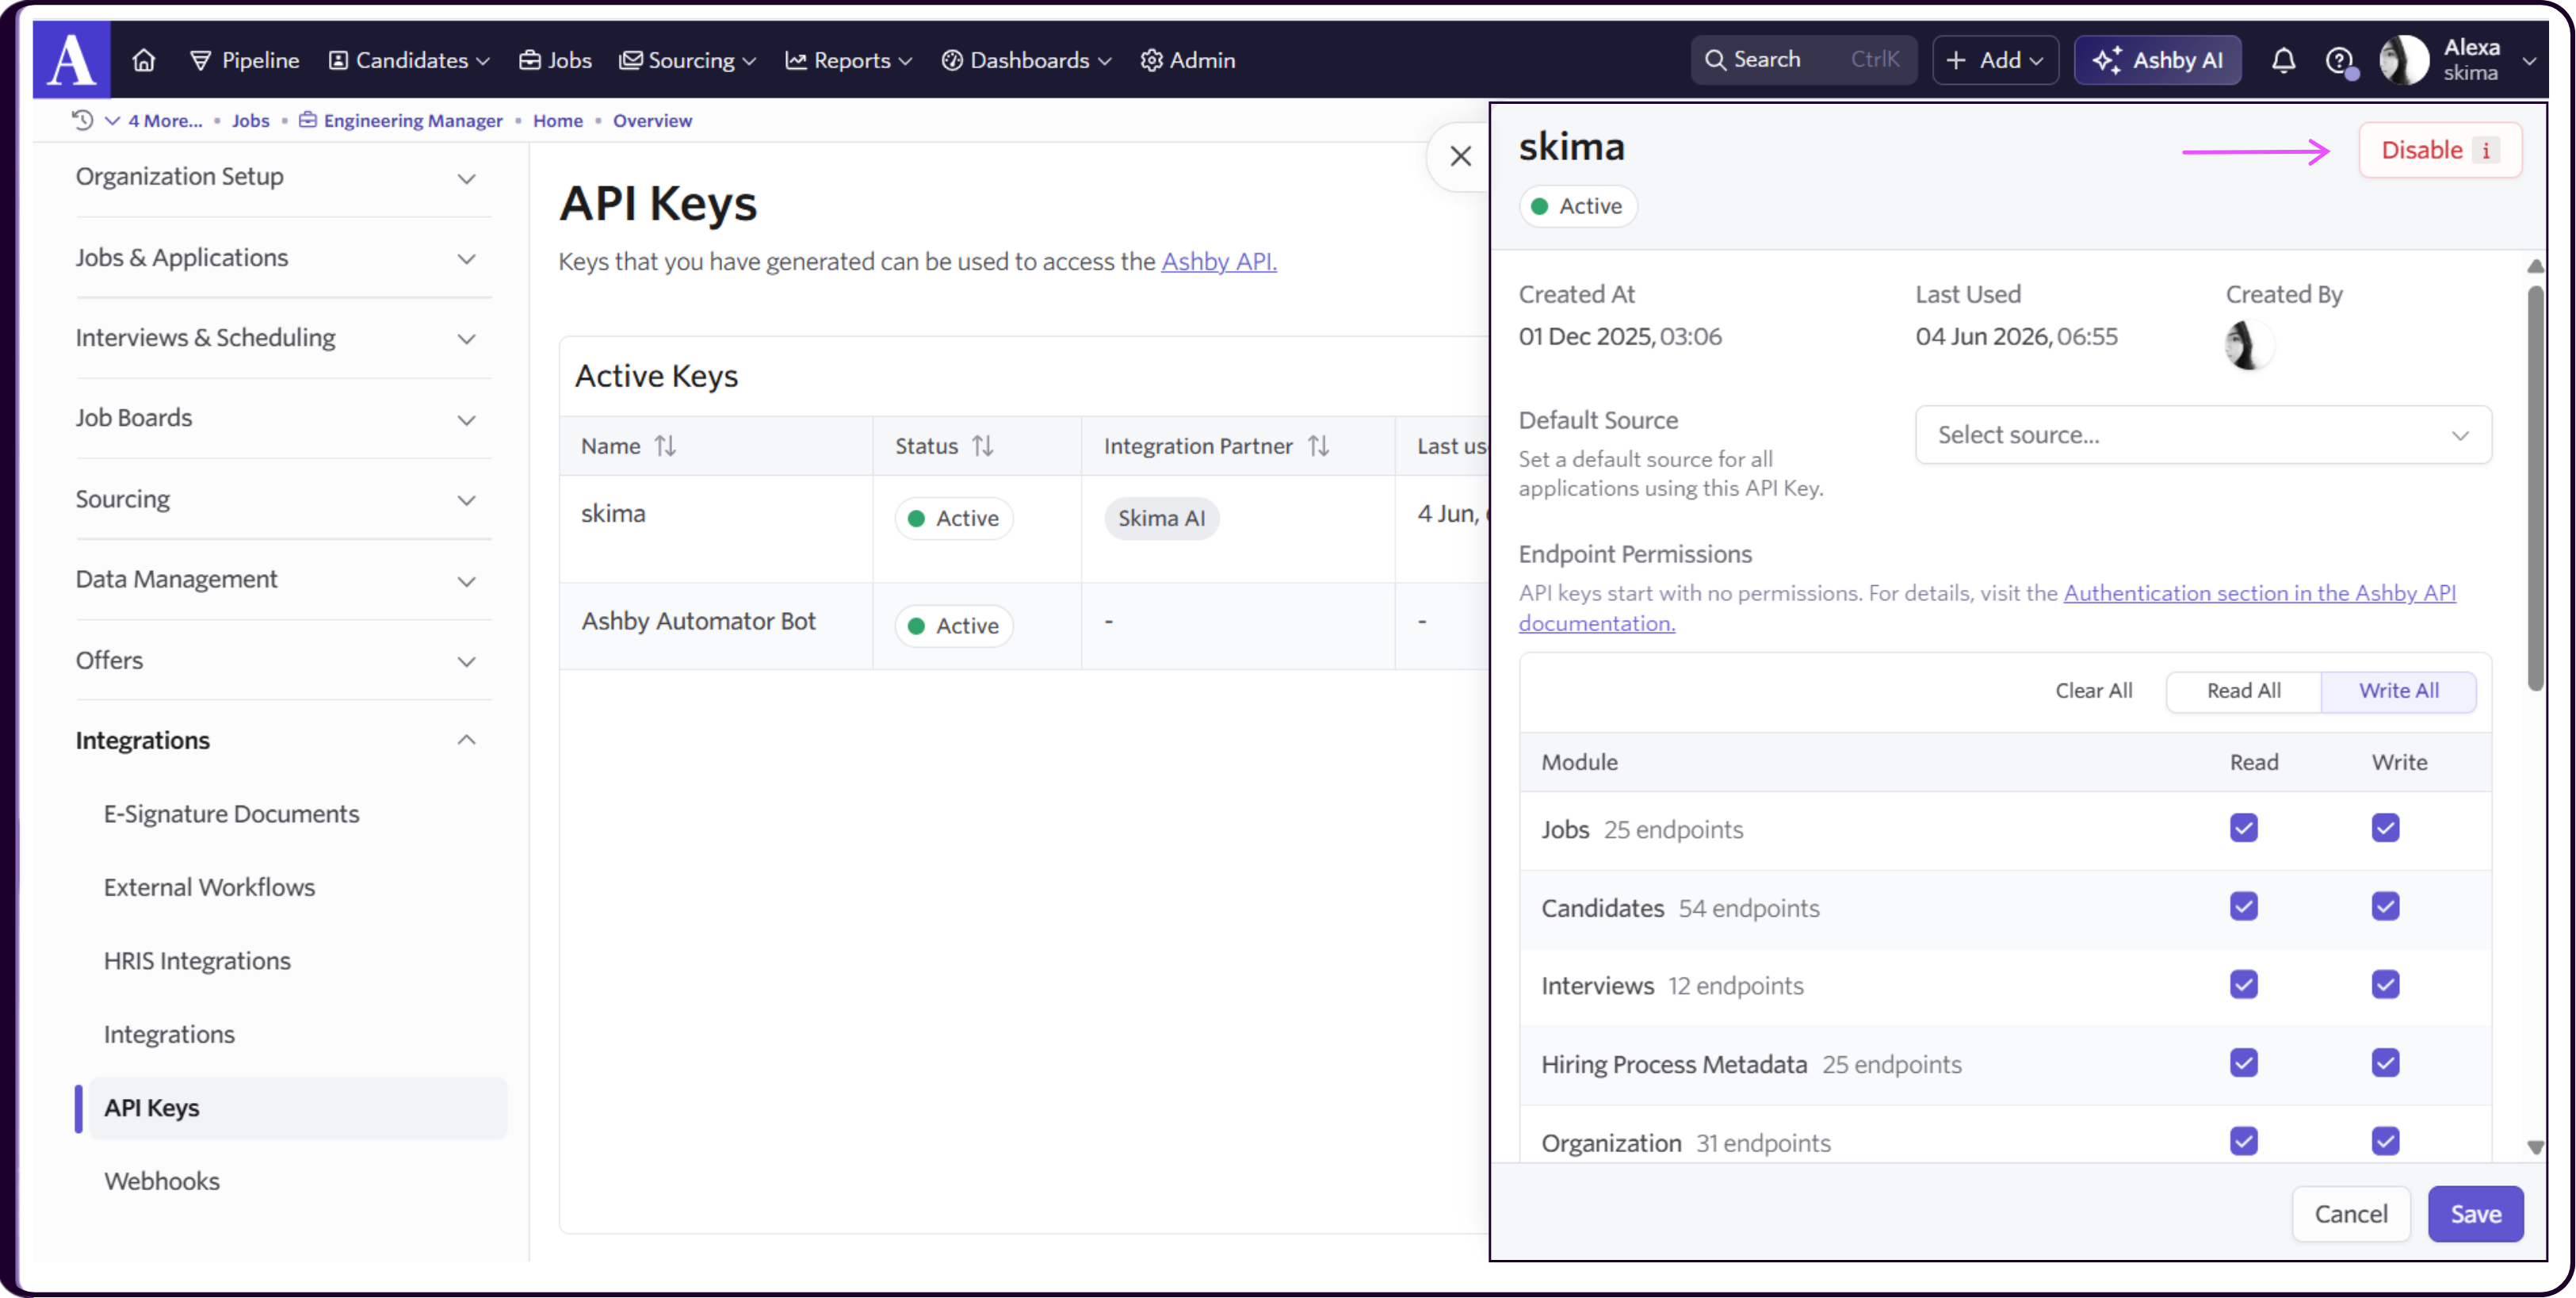The image size is (2576, 1298).
Task: Close the skima side panel with X
Action: (1460, 156)
